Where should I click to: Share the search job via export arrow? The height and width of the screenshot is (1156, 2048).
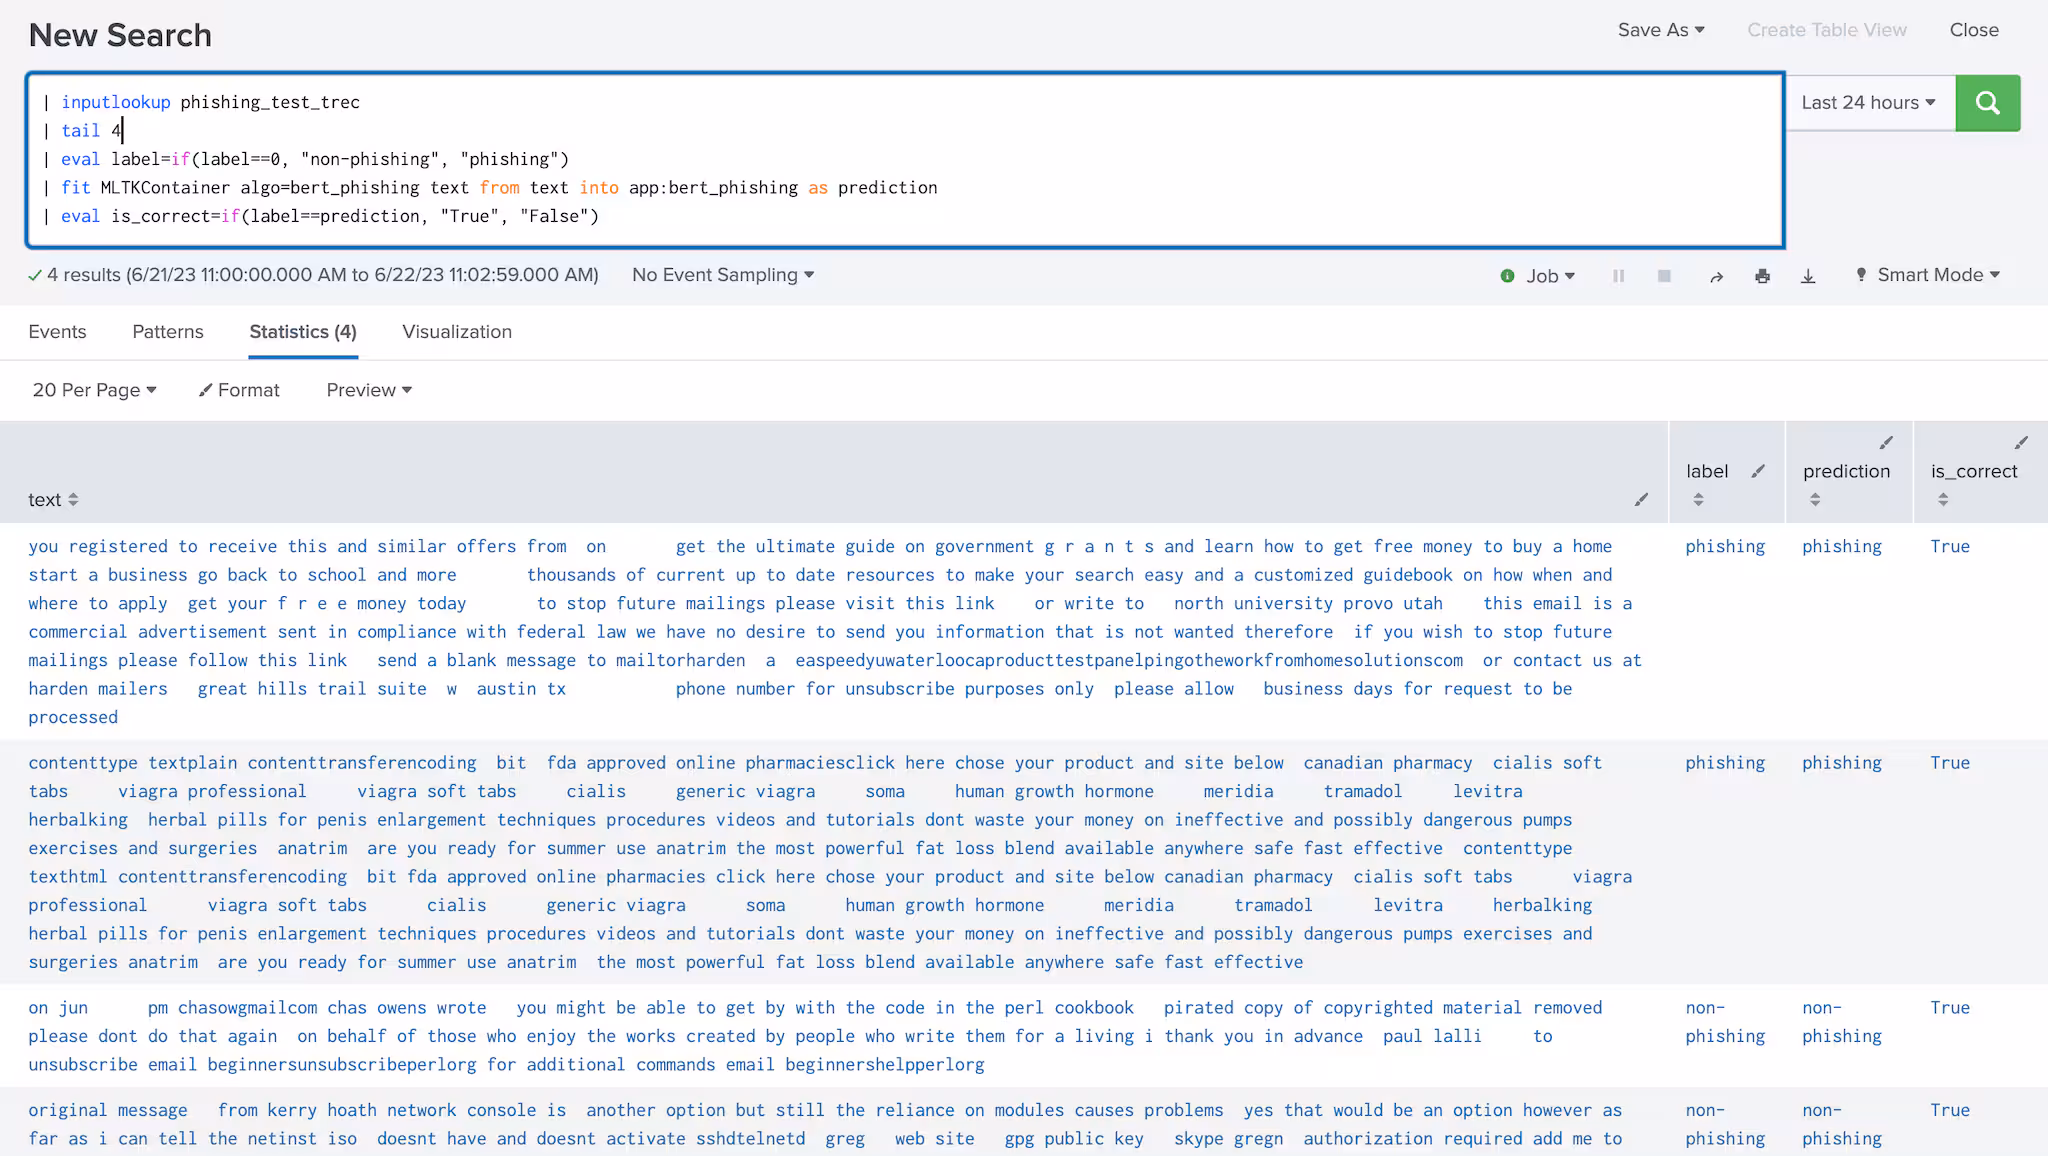pos(1716,276)
